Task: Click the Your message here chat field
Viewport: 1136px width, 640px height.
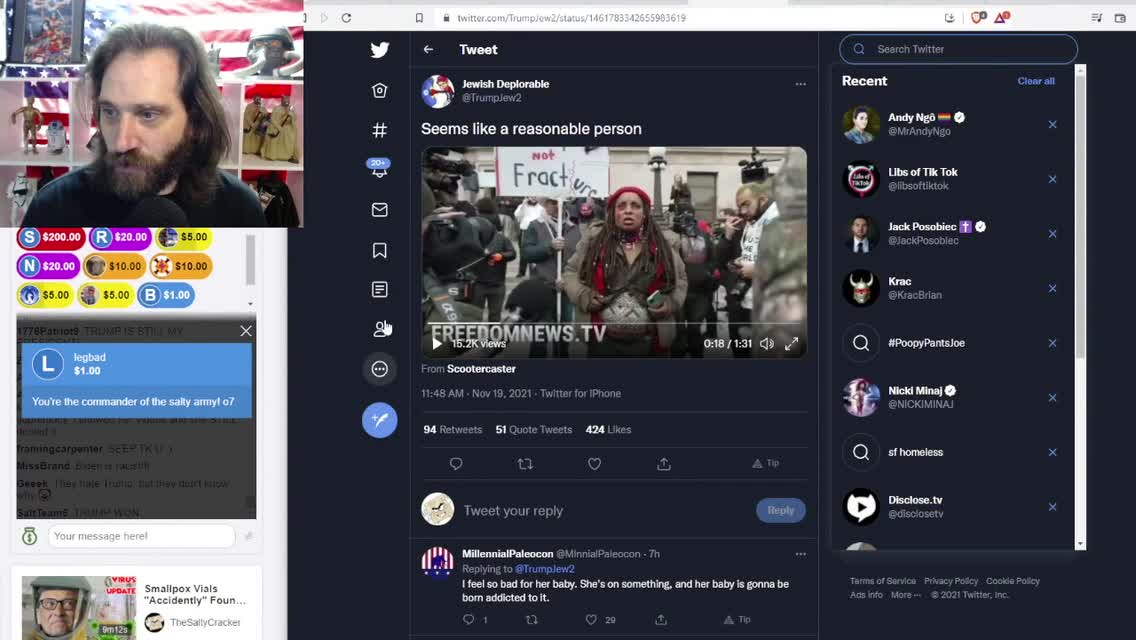Action: (141, 536)
